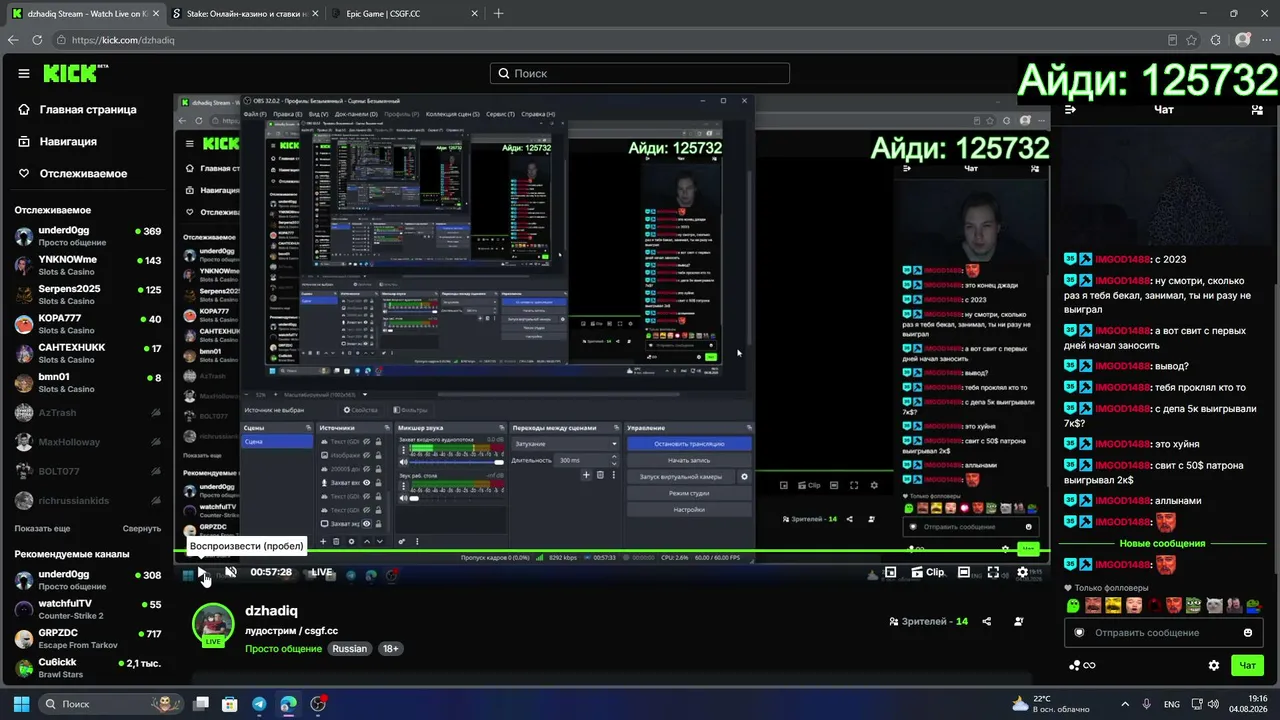Open recommended channel watchfulTV
Viewport: 1280px width, 720px height.
[x=87, y=609]
